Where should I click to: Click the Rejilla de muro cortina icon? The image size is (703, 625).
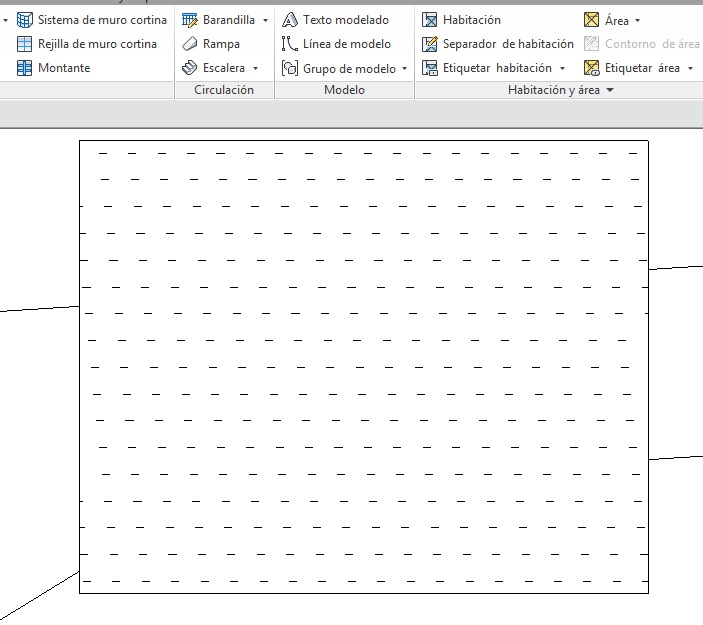[25, 44]
